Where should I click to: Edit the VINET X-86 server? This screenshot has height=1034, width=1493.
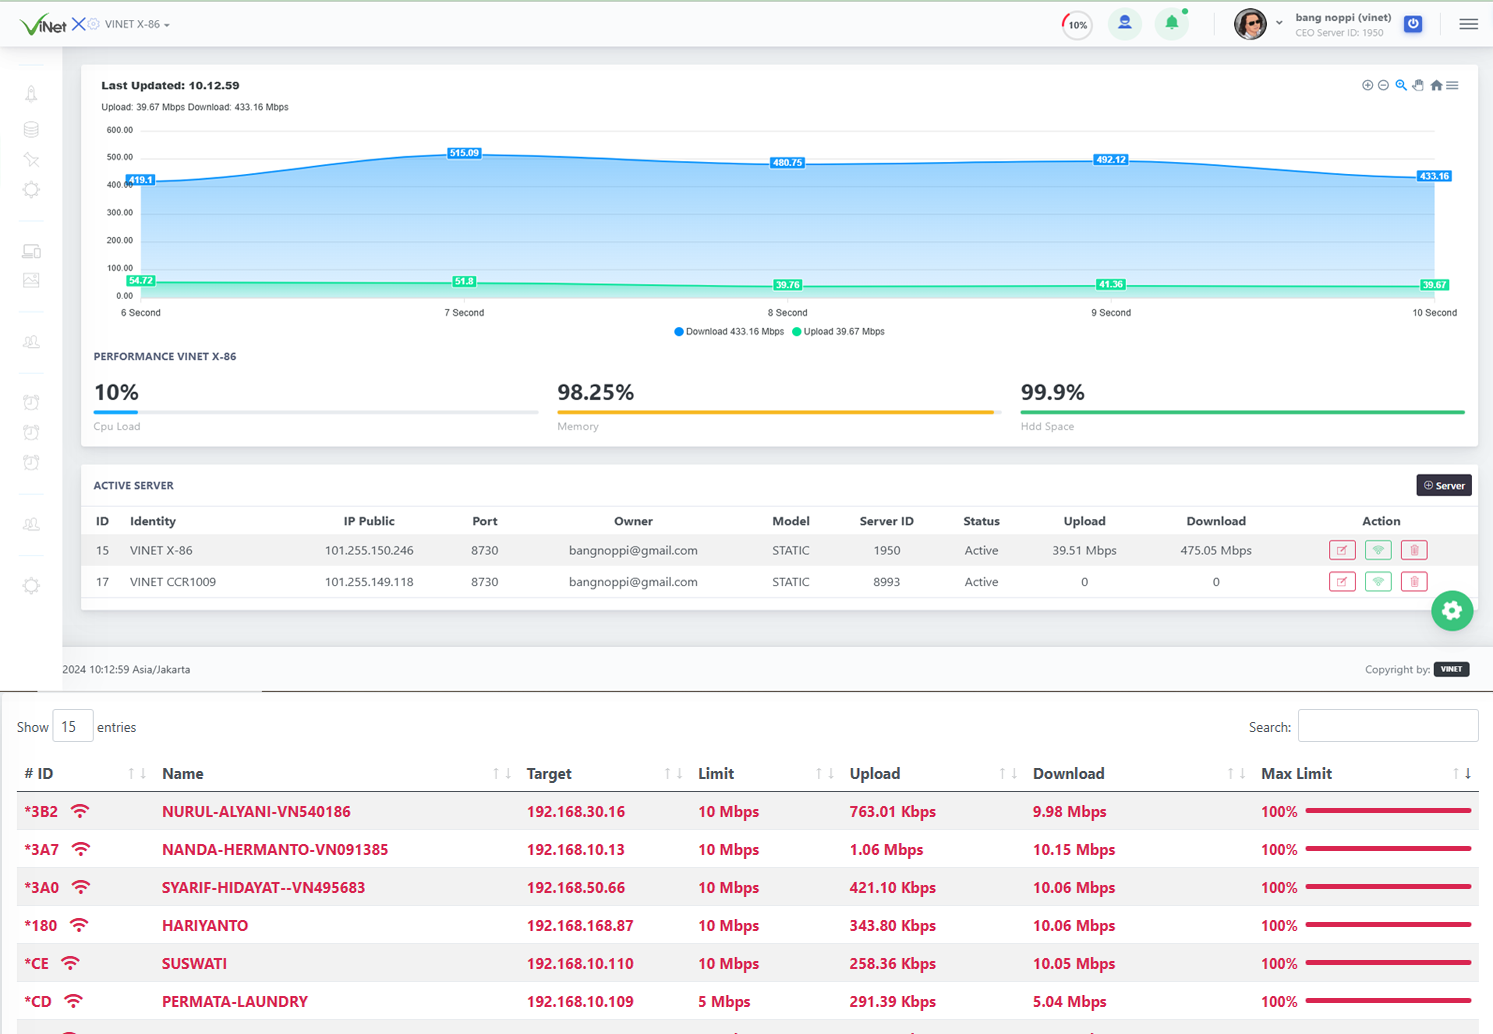click(1342, 550)
